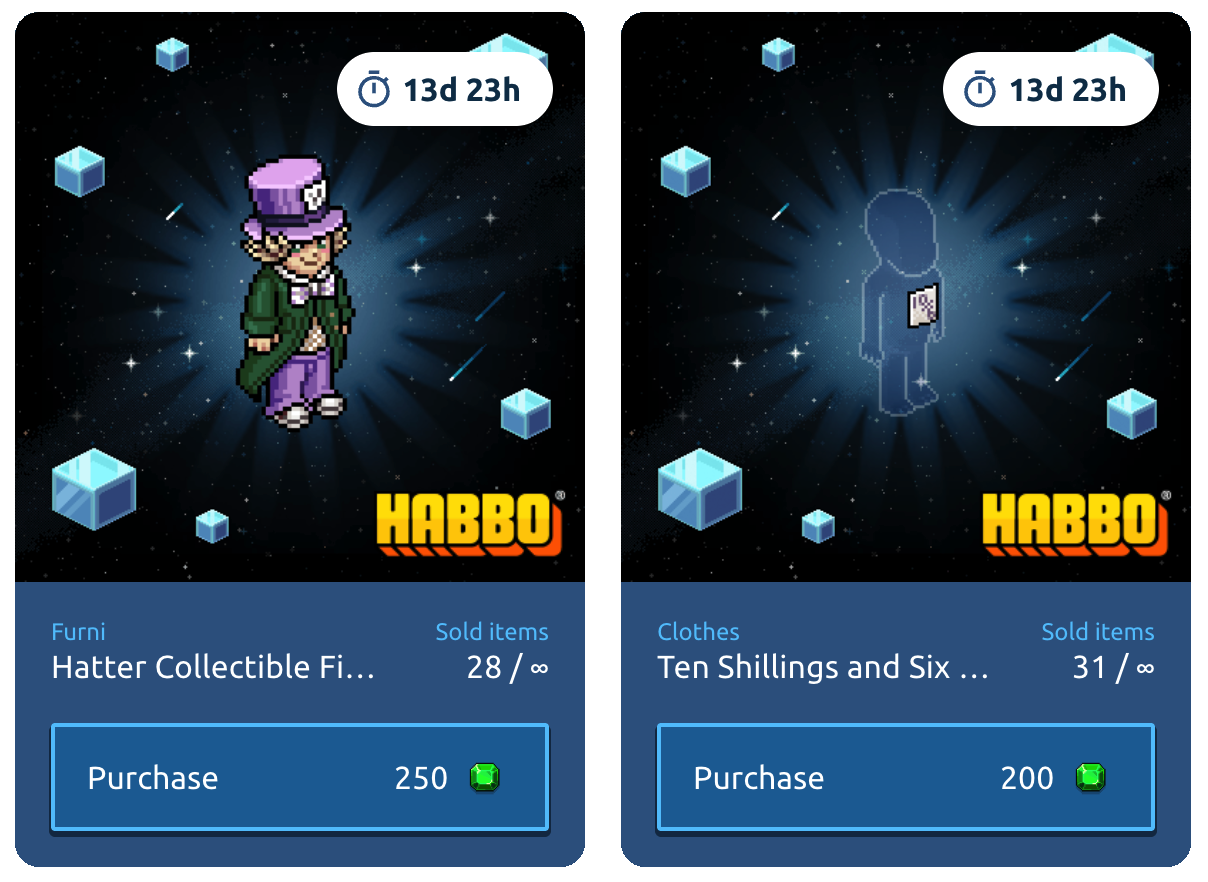This screenshot has height=882, width=1208.
Task: Click the Clothes category label
Action: point(699,632)
